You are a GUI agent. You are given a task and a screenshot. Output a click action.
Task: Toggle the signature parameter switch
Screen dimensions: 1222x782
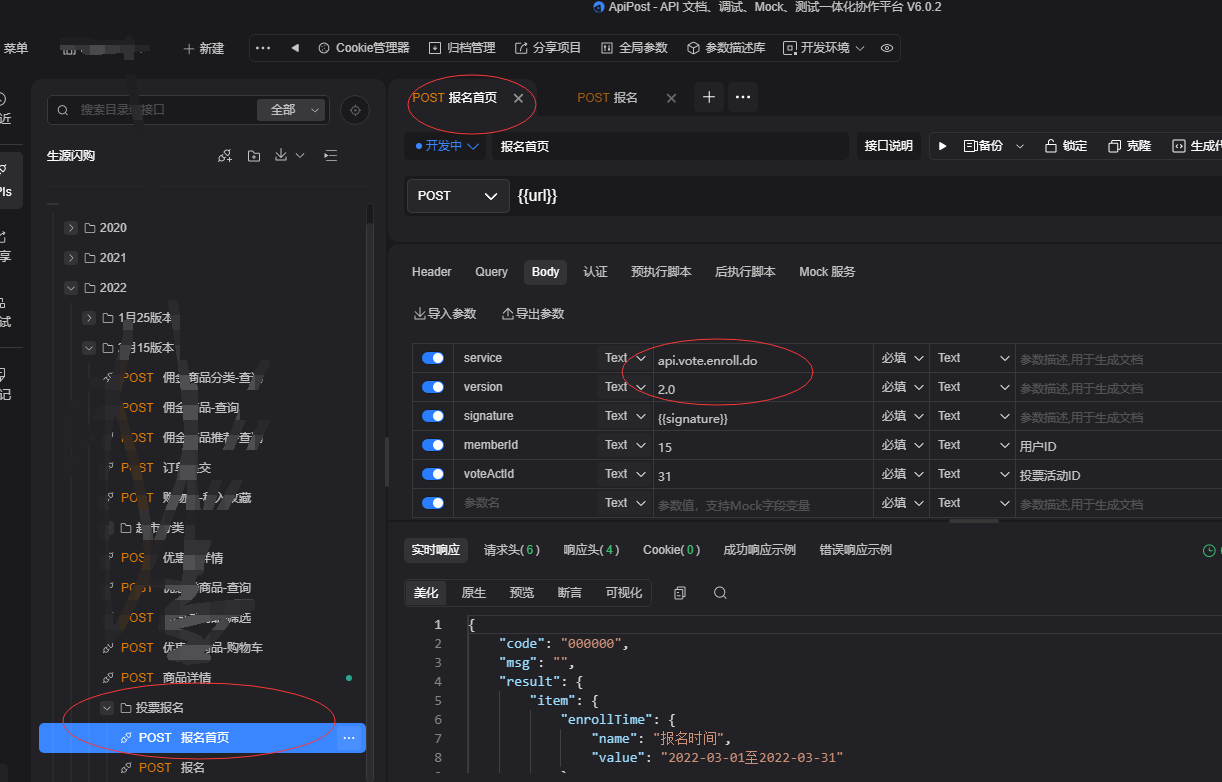pyautogui.click(x=433, y=416)
